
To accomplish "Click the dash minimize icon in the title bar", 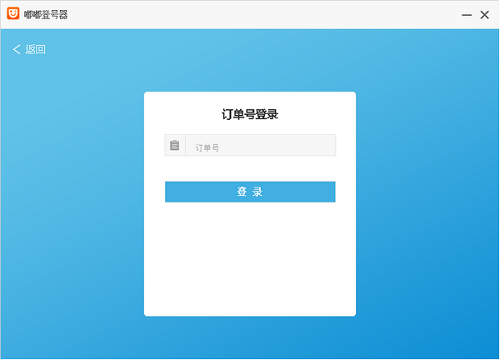I will click(x=467, y=15).
